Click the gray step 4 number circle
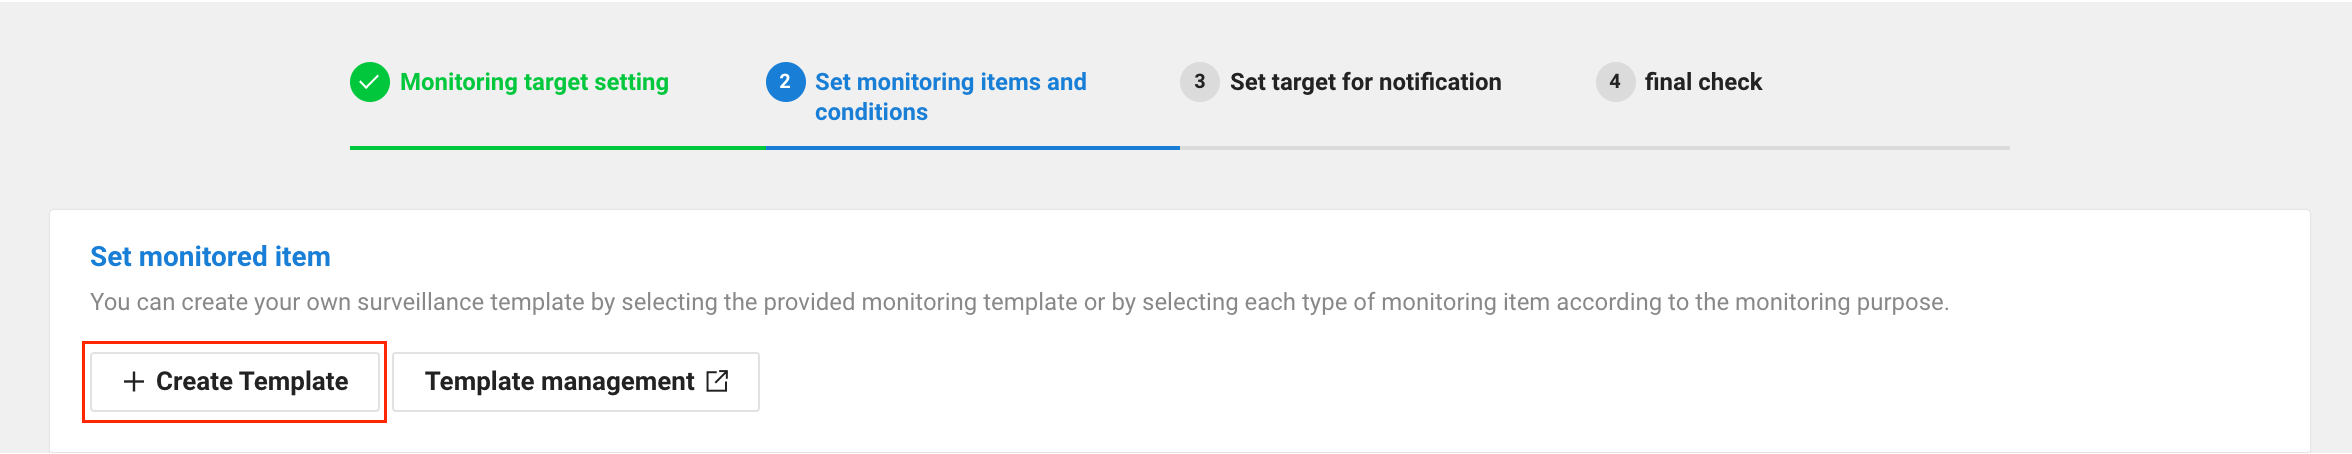2352x454 pixels. [1614, 82]
